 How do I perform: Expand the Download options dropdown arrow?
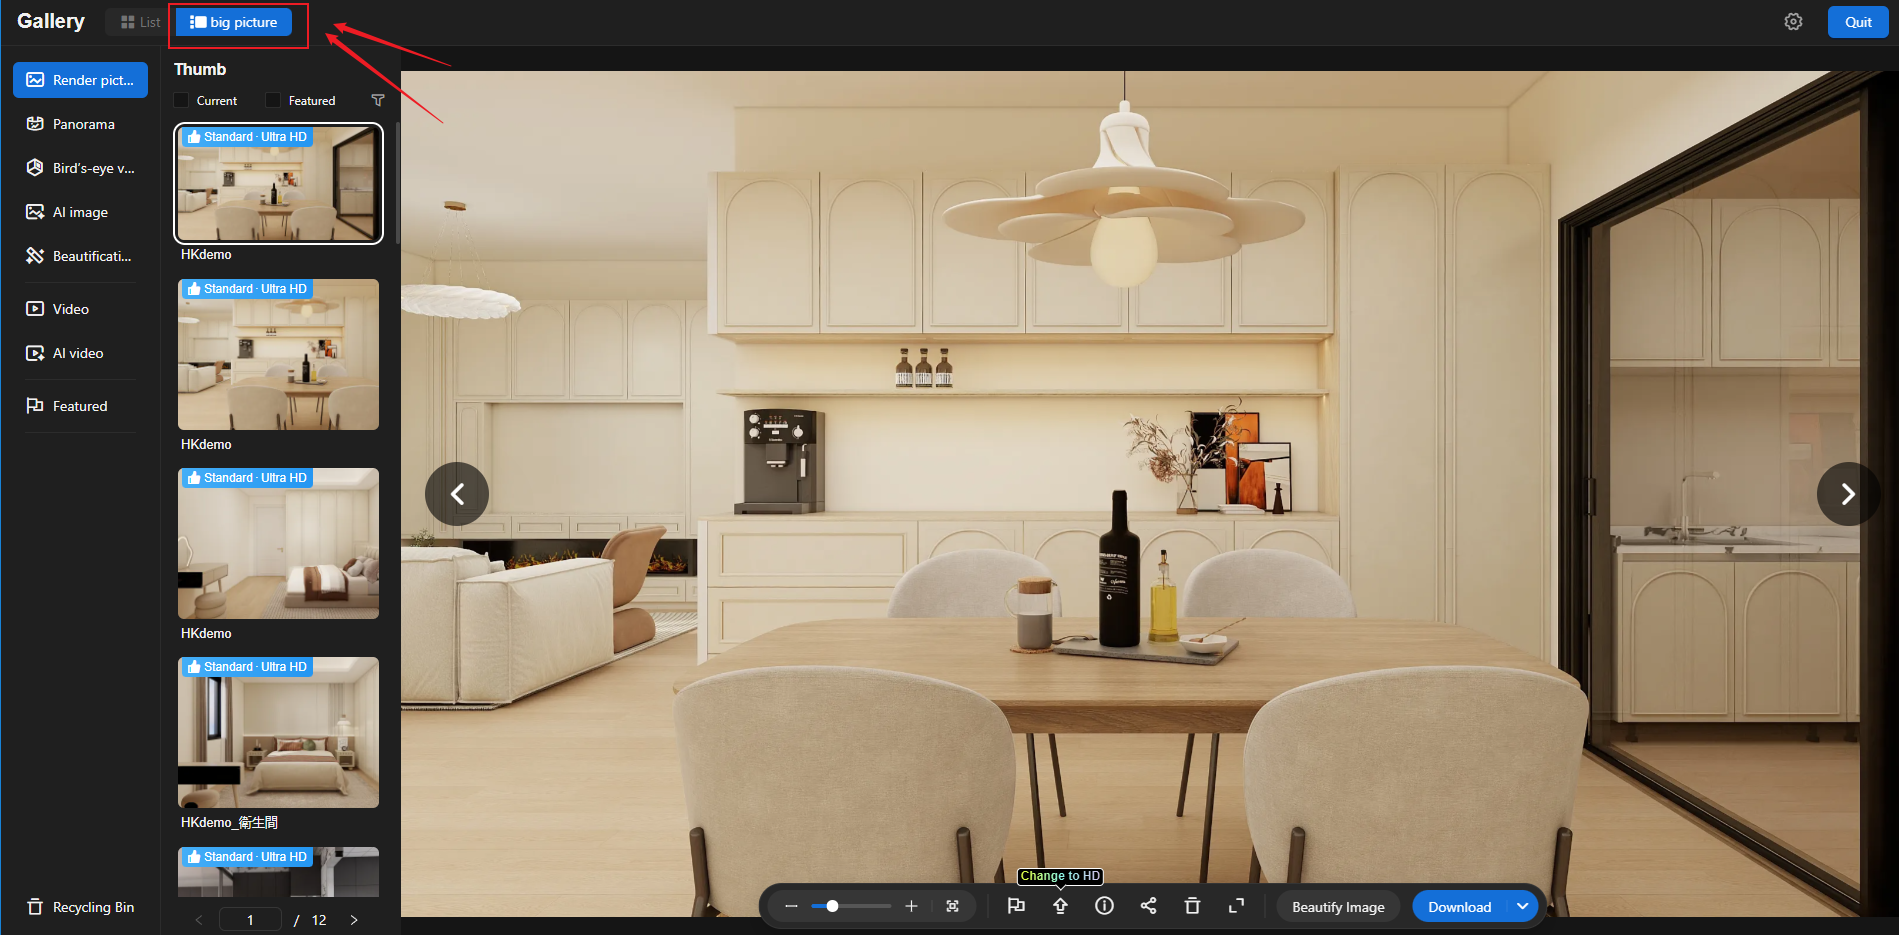point(1522,906)
